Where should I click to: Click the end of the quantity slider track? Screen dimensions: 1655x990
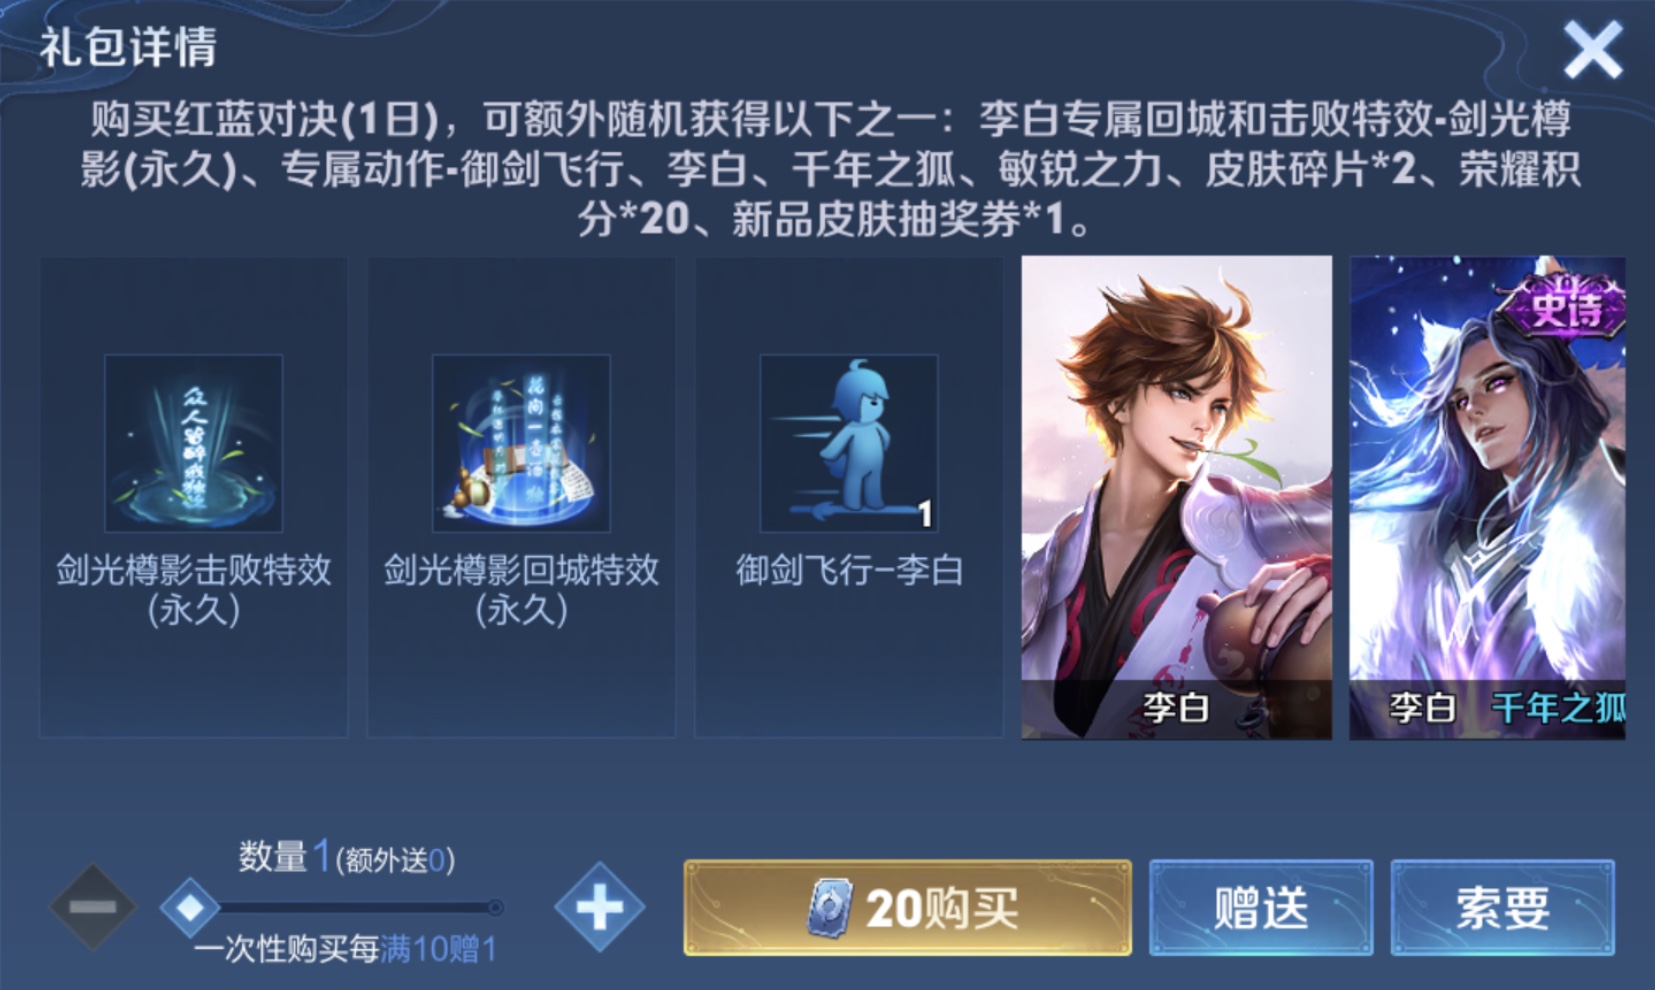coord(495,907)
